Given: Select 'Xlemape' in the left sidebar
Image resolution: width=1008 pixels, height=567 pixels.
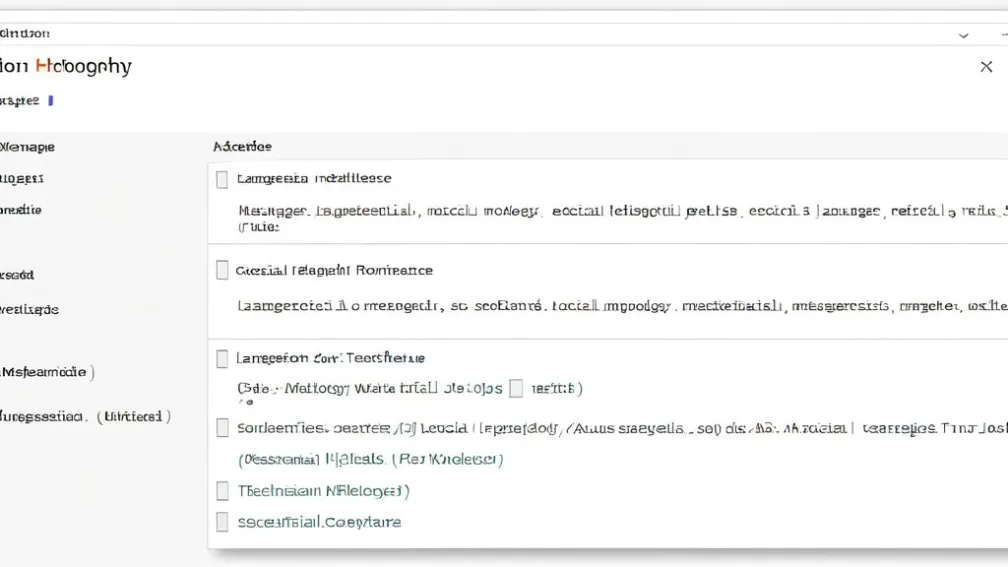Looking at the screenshot, I should pos(28,147).
